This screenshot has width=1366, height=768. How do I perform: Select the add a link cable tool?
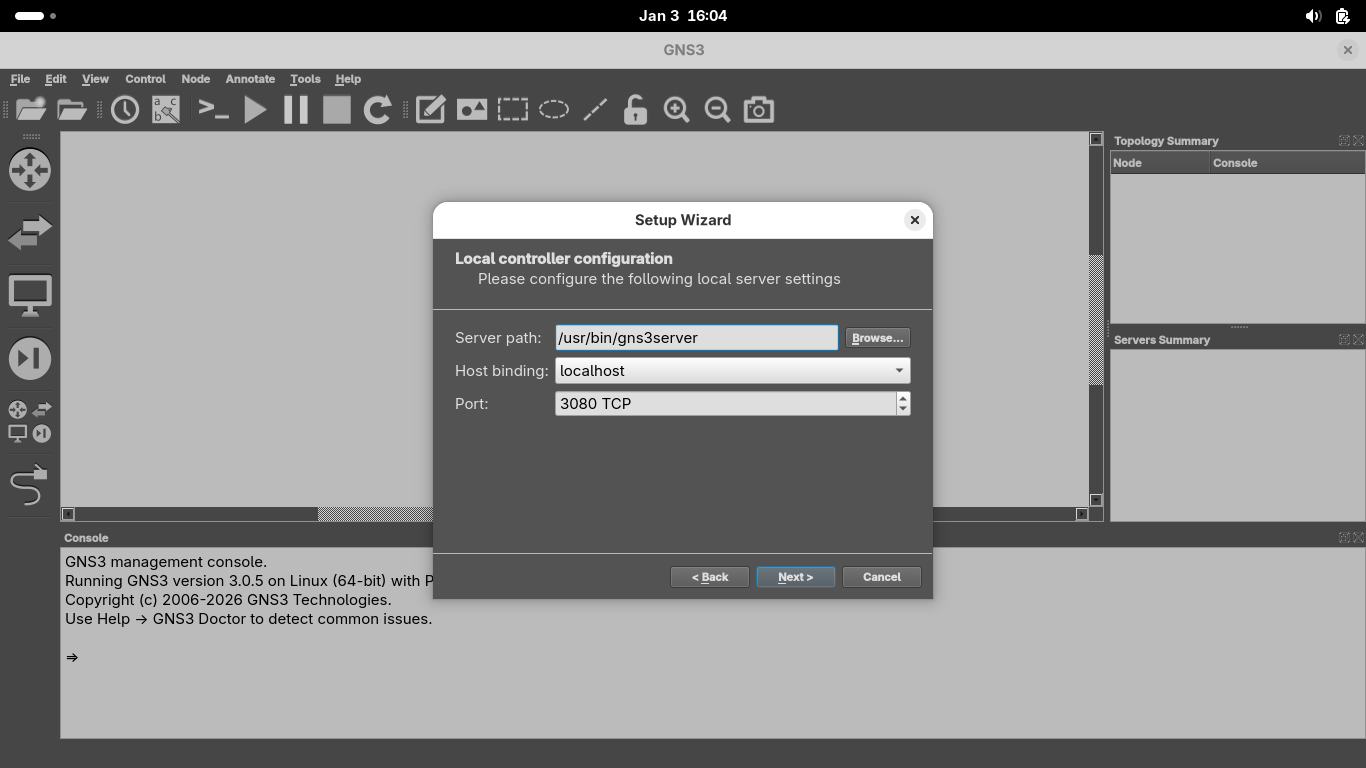click(29, 485)
